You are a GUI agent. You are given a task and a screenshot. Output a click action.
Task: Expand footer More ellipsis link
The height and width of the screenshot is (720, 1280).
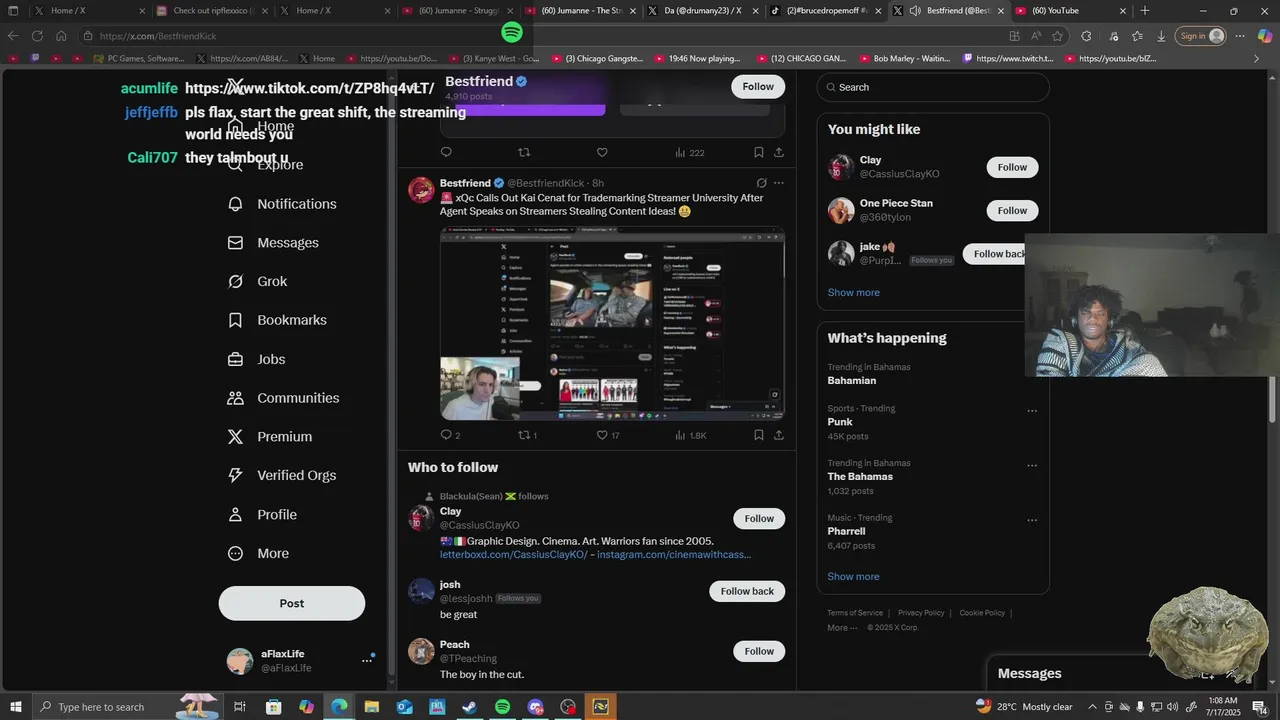[843, 628]
